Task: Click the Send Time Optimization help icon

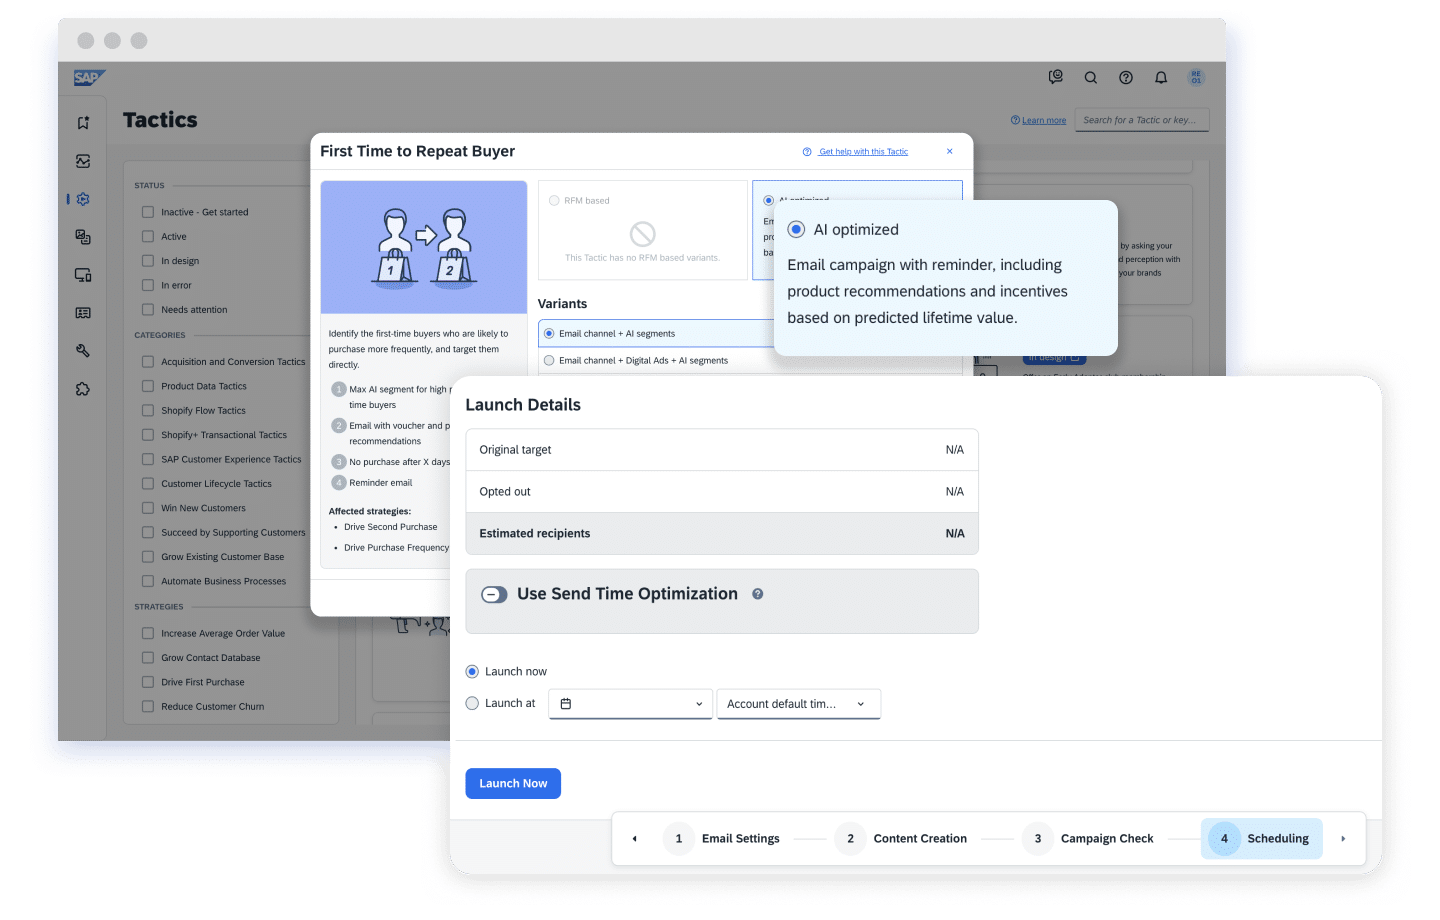Action: (x=758, y=594)
